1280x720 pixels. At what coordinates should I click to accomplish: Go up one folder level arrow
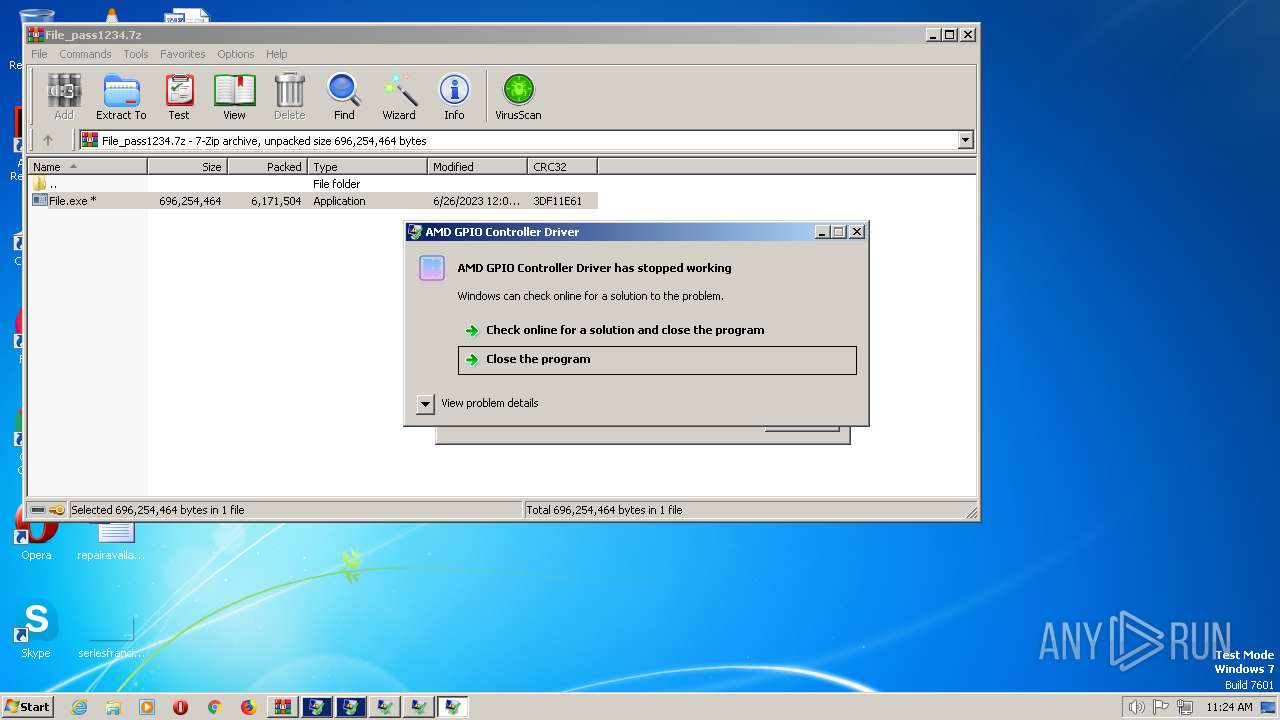[x=47, y=141]
